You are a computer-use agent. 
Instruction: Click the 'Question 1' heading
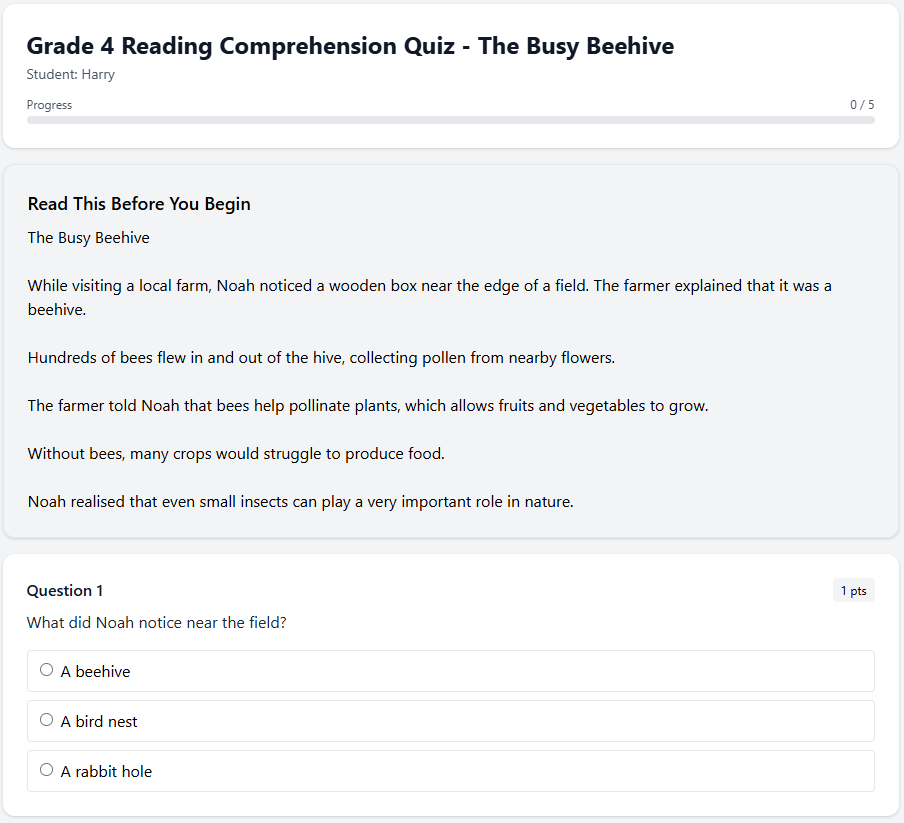[x=64, y=590]
